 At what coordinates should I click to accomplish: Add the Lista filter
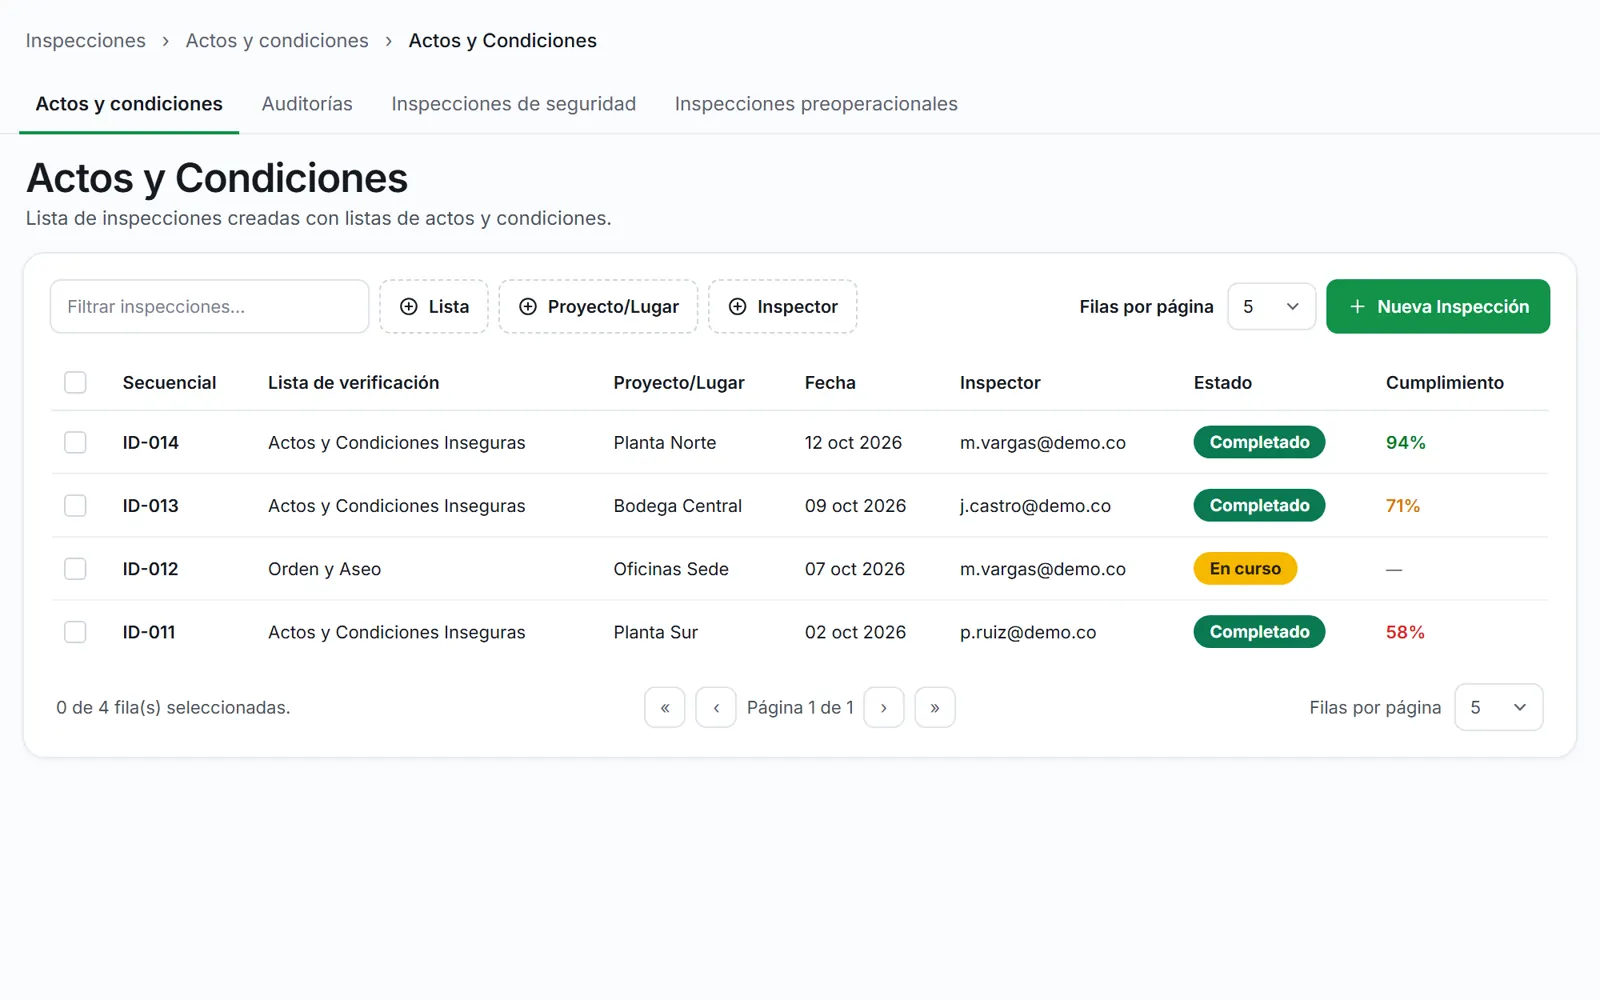[x=434, y=306]
